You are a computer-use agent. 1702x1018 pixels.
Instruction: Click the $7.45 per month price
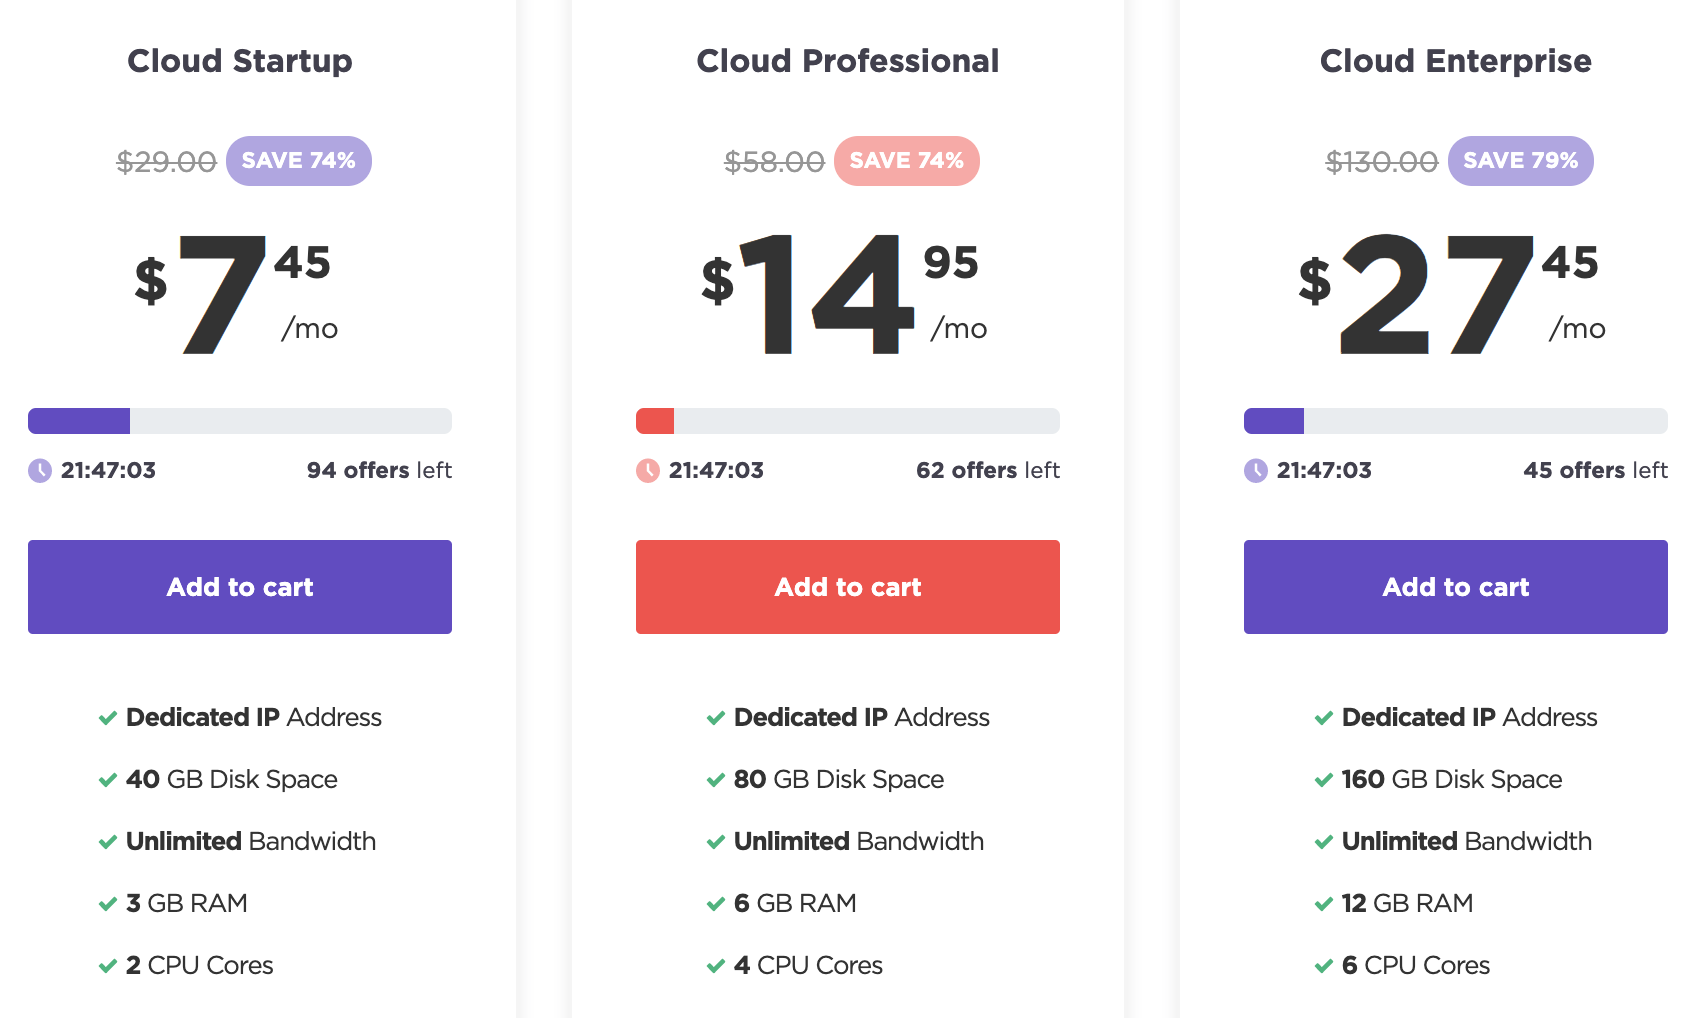click(237, 294)
